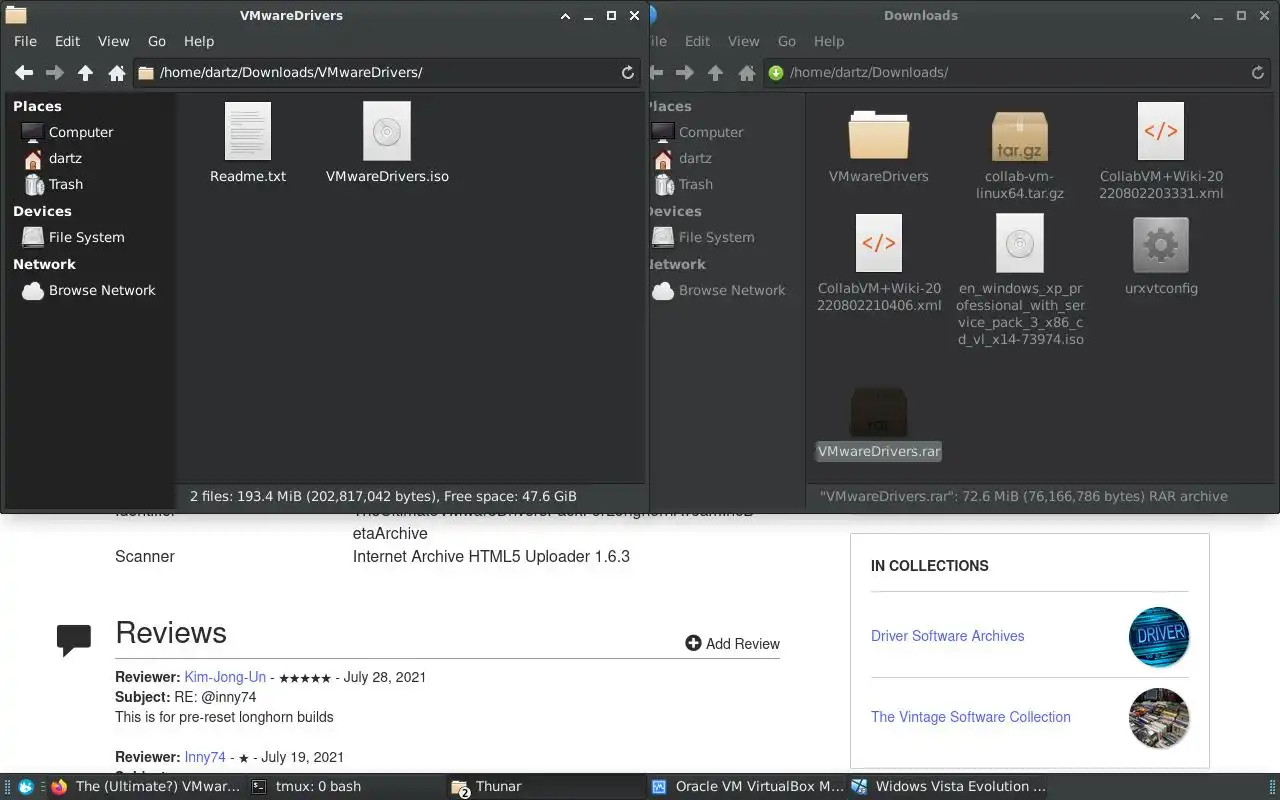The image size is (1280, 800).
Task: Open Driver Software Archives collection link
Action: 947,636
